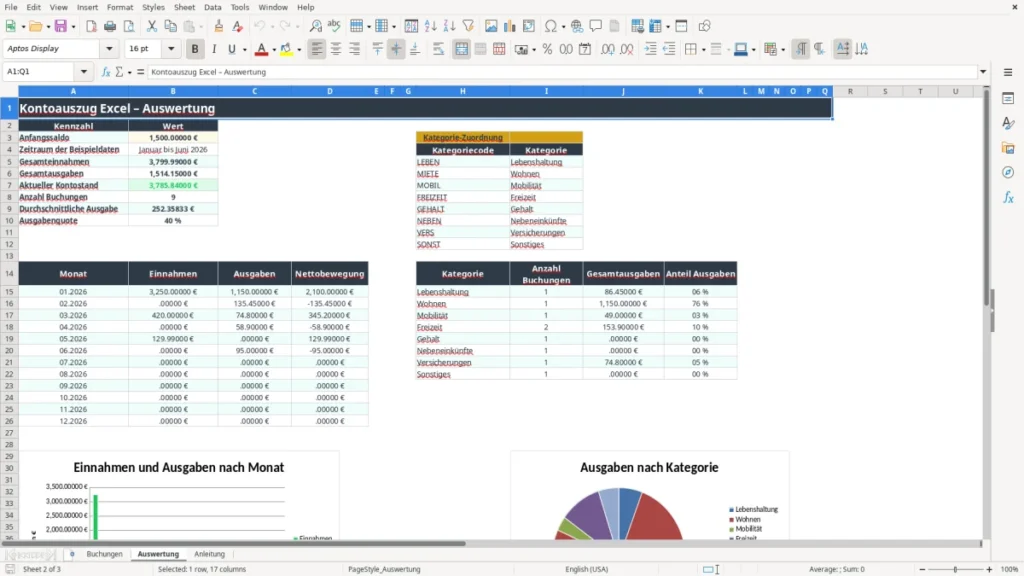This screenshot has height=576, width=1024.
Task: Apply the font color swatch
Action: click(261, 49)
